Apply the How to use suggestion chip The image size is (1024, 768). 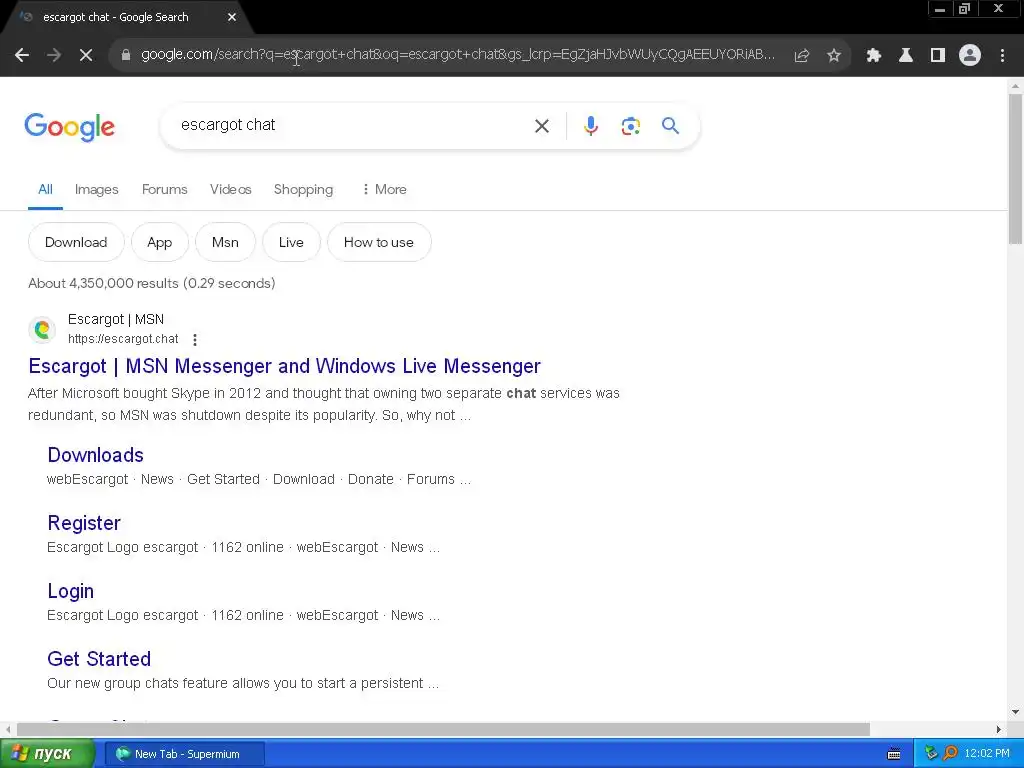379,242
